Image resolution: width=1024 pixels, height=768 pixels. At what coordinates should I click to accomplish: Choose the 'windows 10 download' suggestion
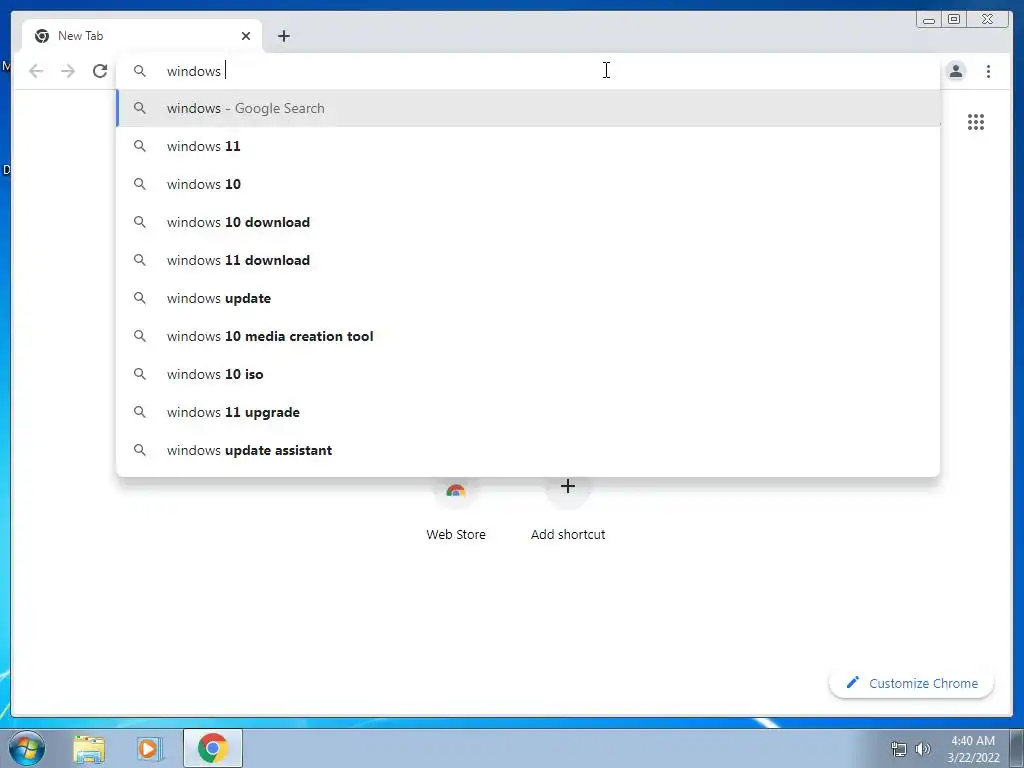[x=528, y=222]
